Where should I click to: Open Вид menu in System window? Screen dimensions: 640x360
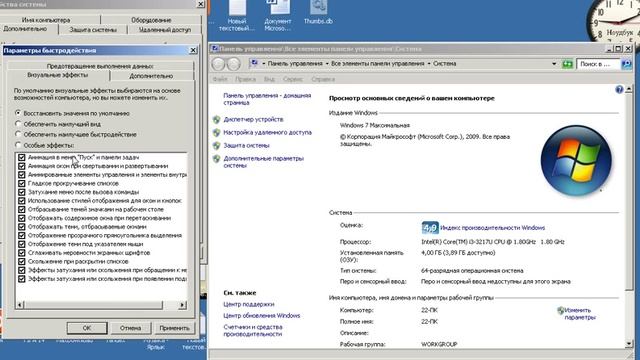tap(269, 79)
